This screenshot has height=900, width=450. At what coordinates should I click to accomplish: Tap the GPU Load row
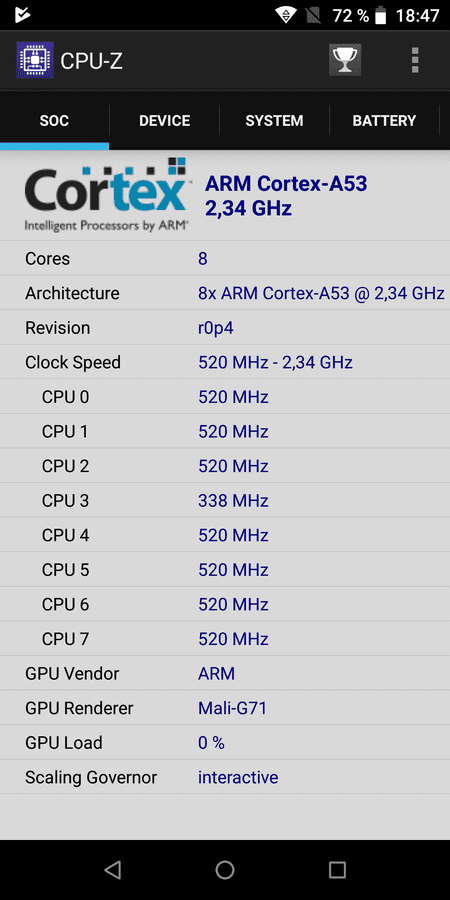pyautogui.click(x=225, y=743)
